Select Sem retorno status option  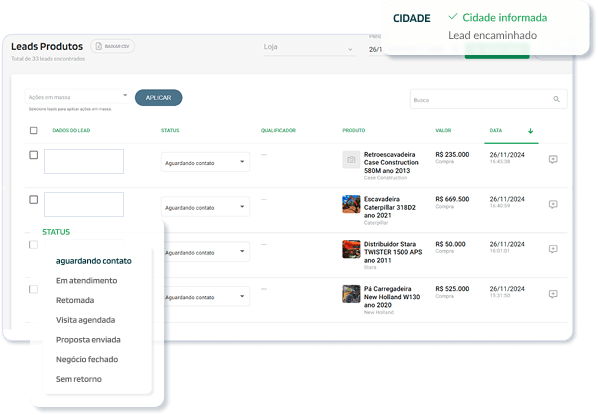click(79, 379)
